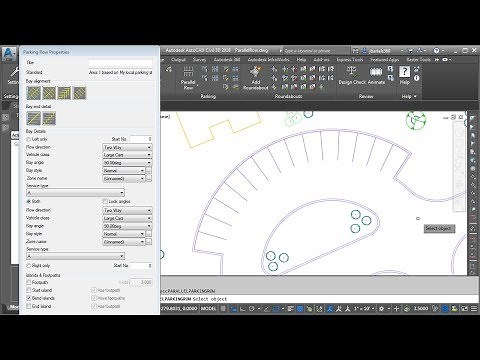Start the Animate tool
Viewport: 480px width, 360px height.
click(376, 76)
